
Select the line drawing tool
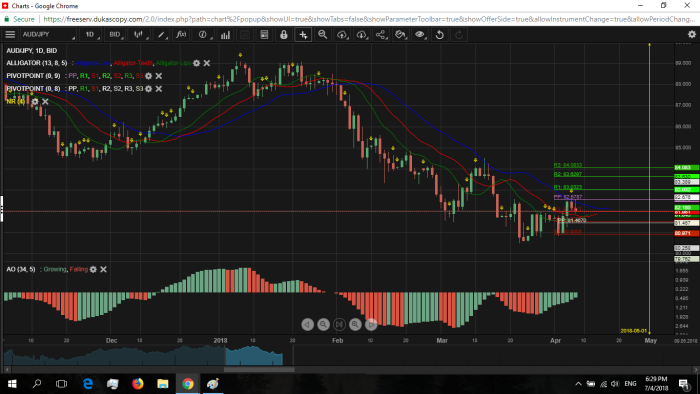point(161,34)
